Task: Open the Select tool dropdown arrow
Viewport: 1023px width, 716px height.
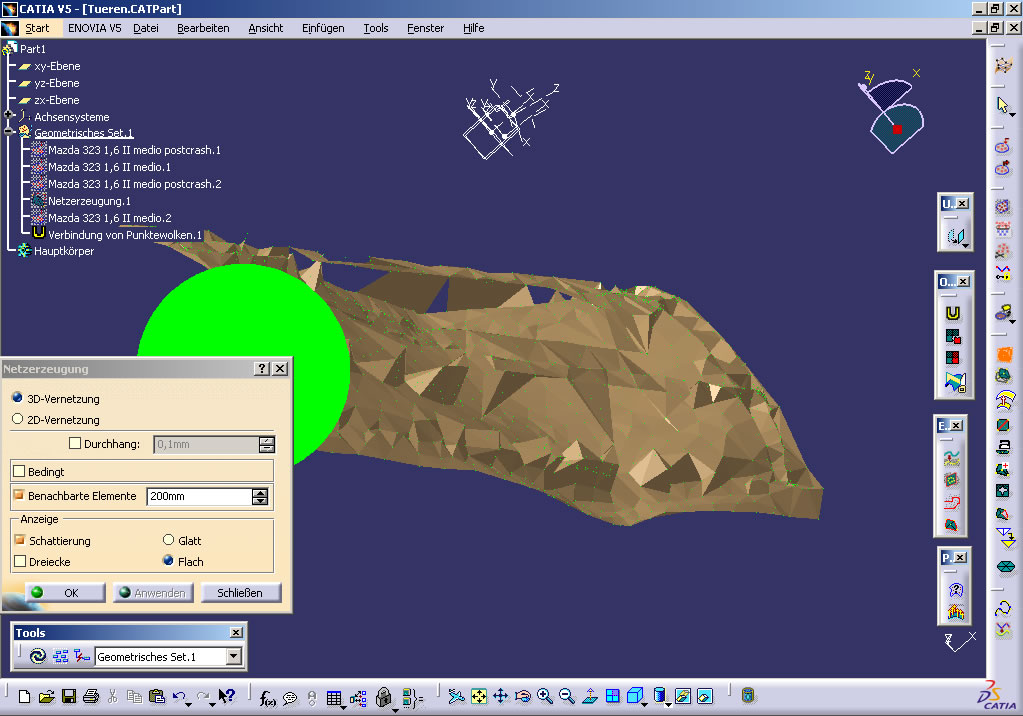Action: pos(1012,115)
